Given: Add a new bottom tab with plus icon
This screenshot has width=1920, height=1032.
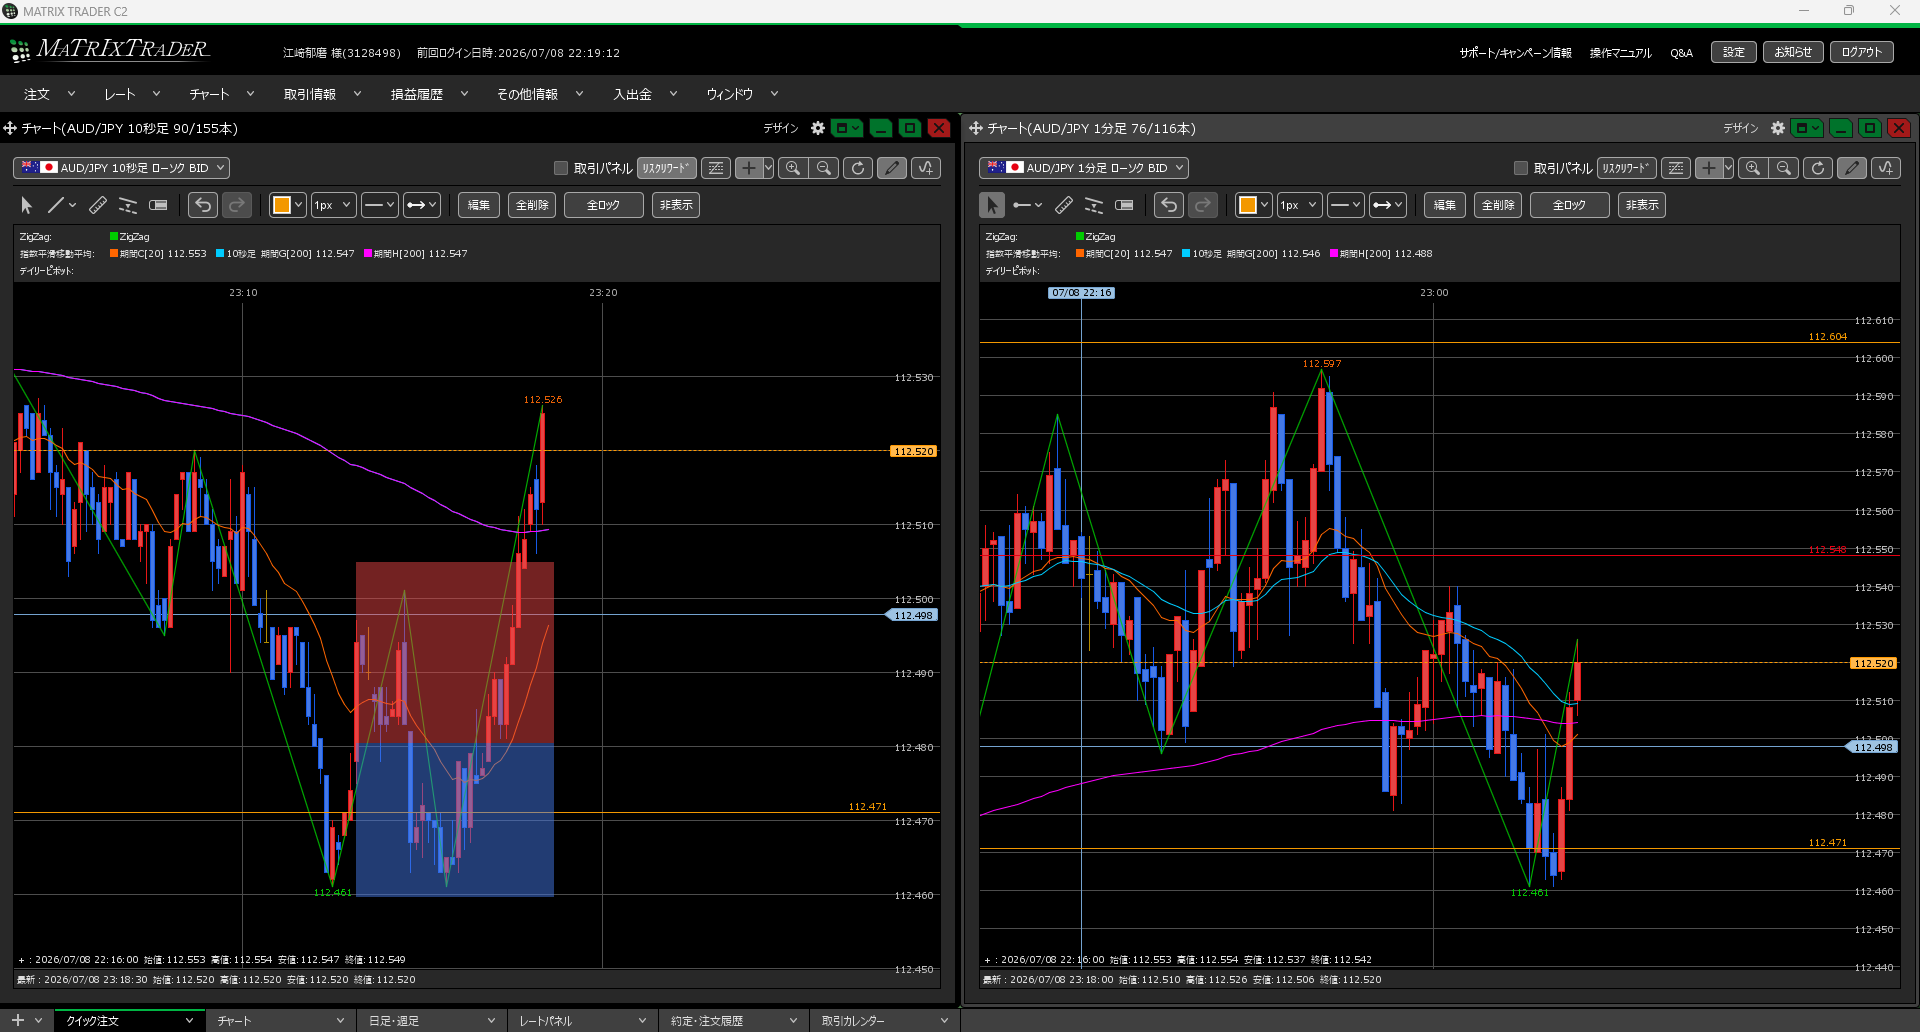Looking at the screenshot, I should tap(17, 1021).
